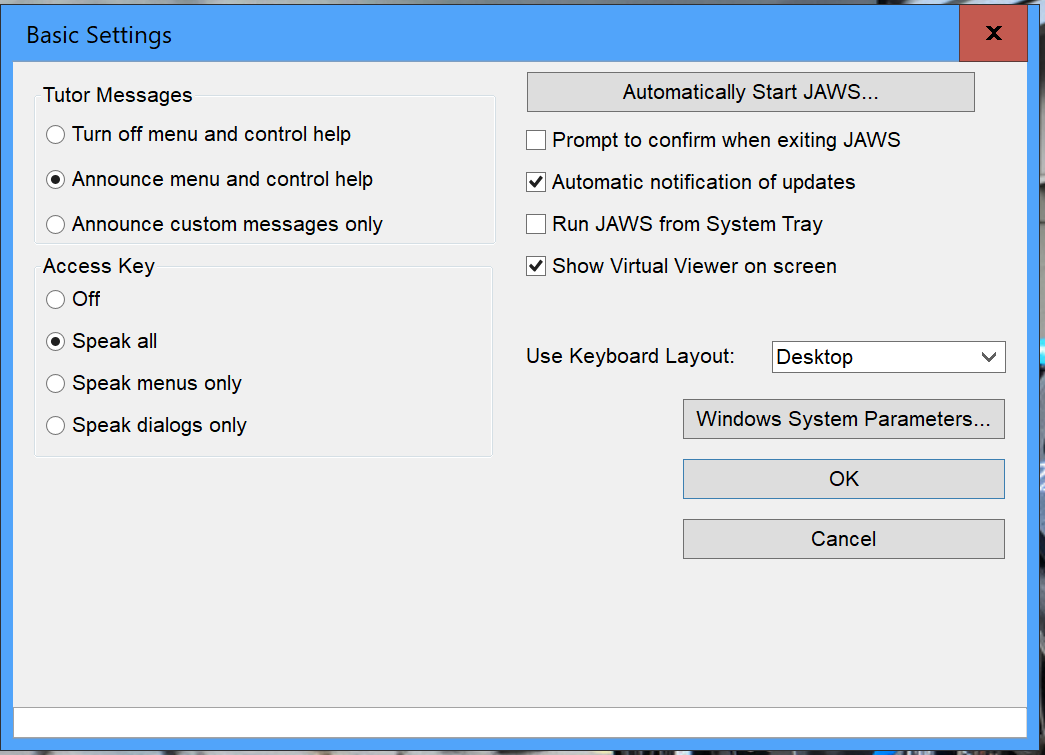Image resolution: width=1045 pixels, height=755 pixels.
Task: Click the Use Keyboard Layout label
Action: [x=630, y=357]
